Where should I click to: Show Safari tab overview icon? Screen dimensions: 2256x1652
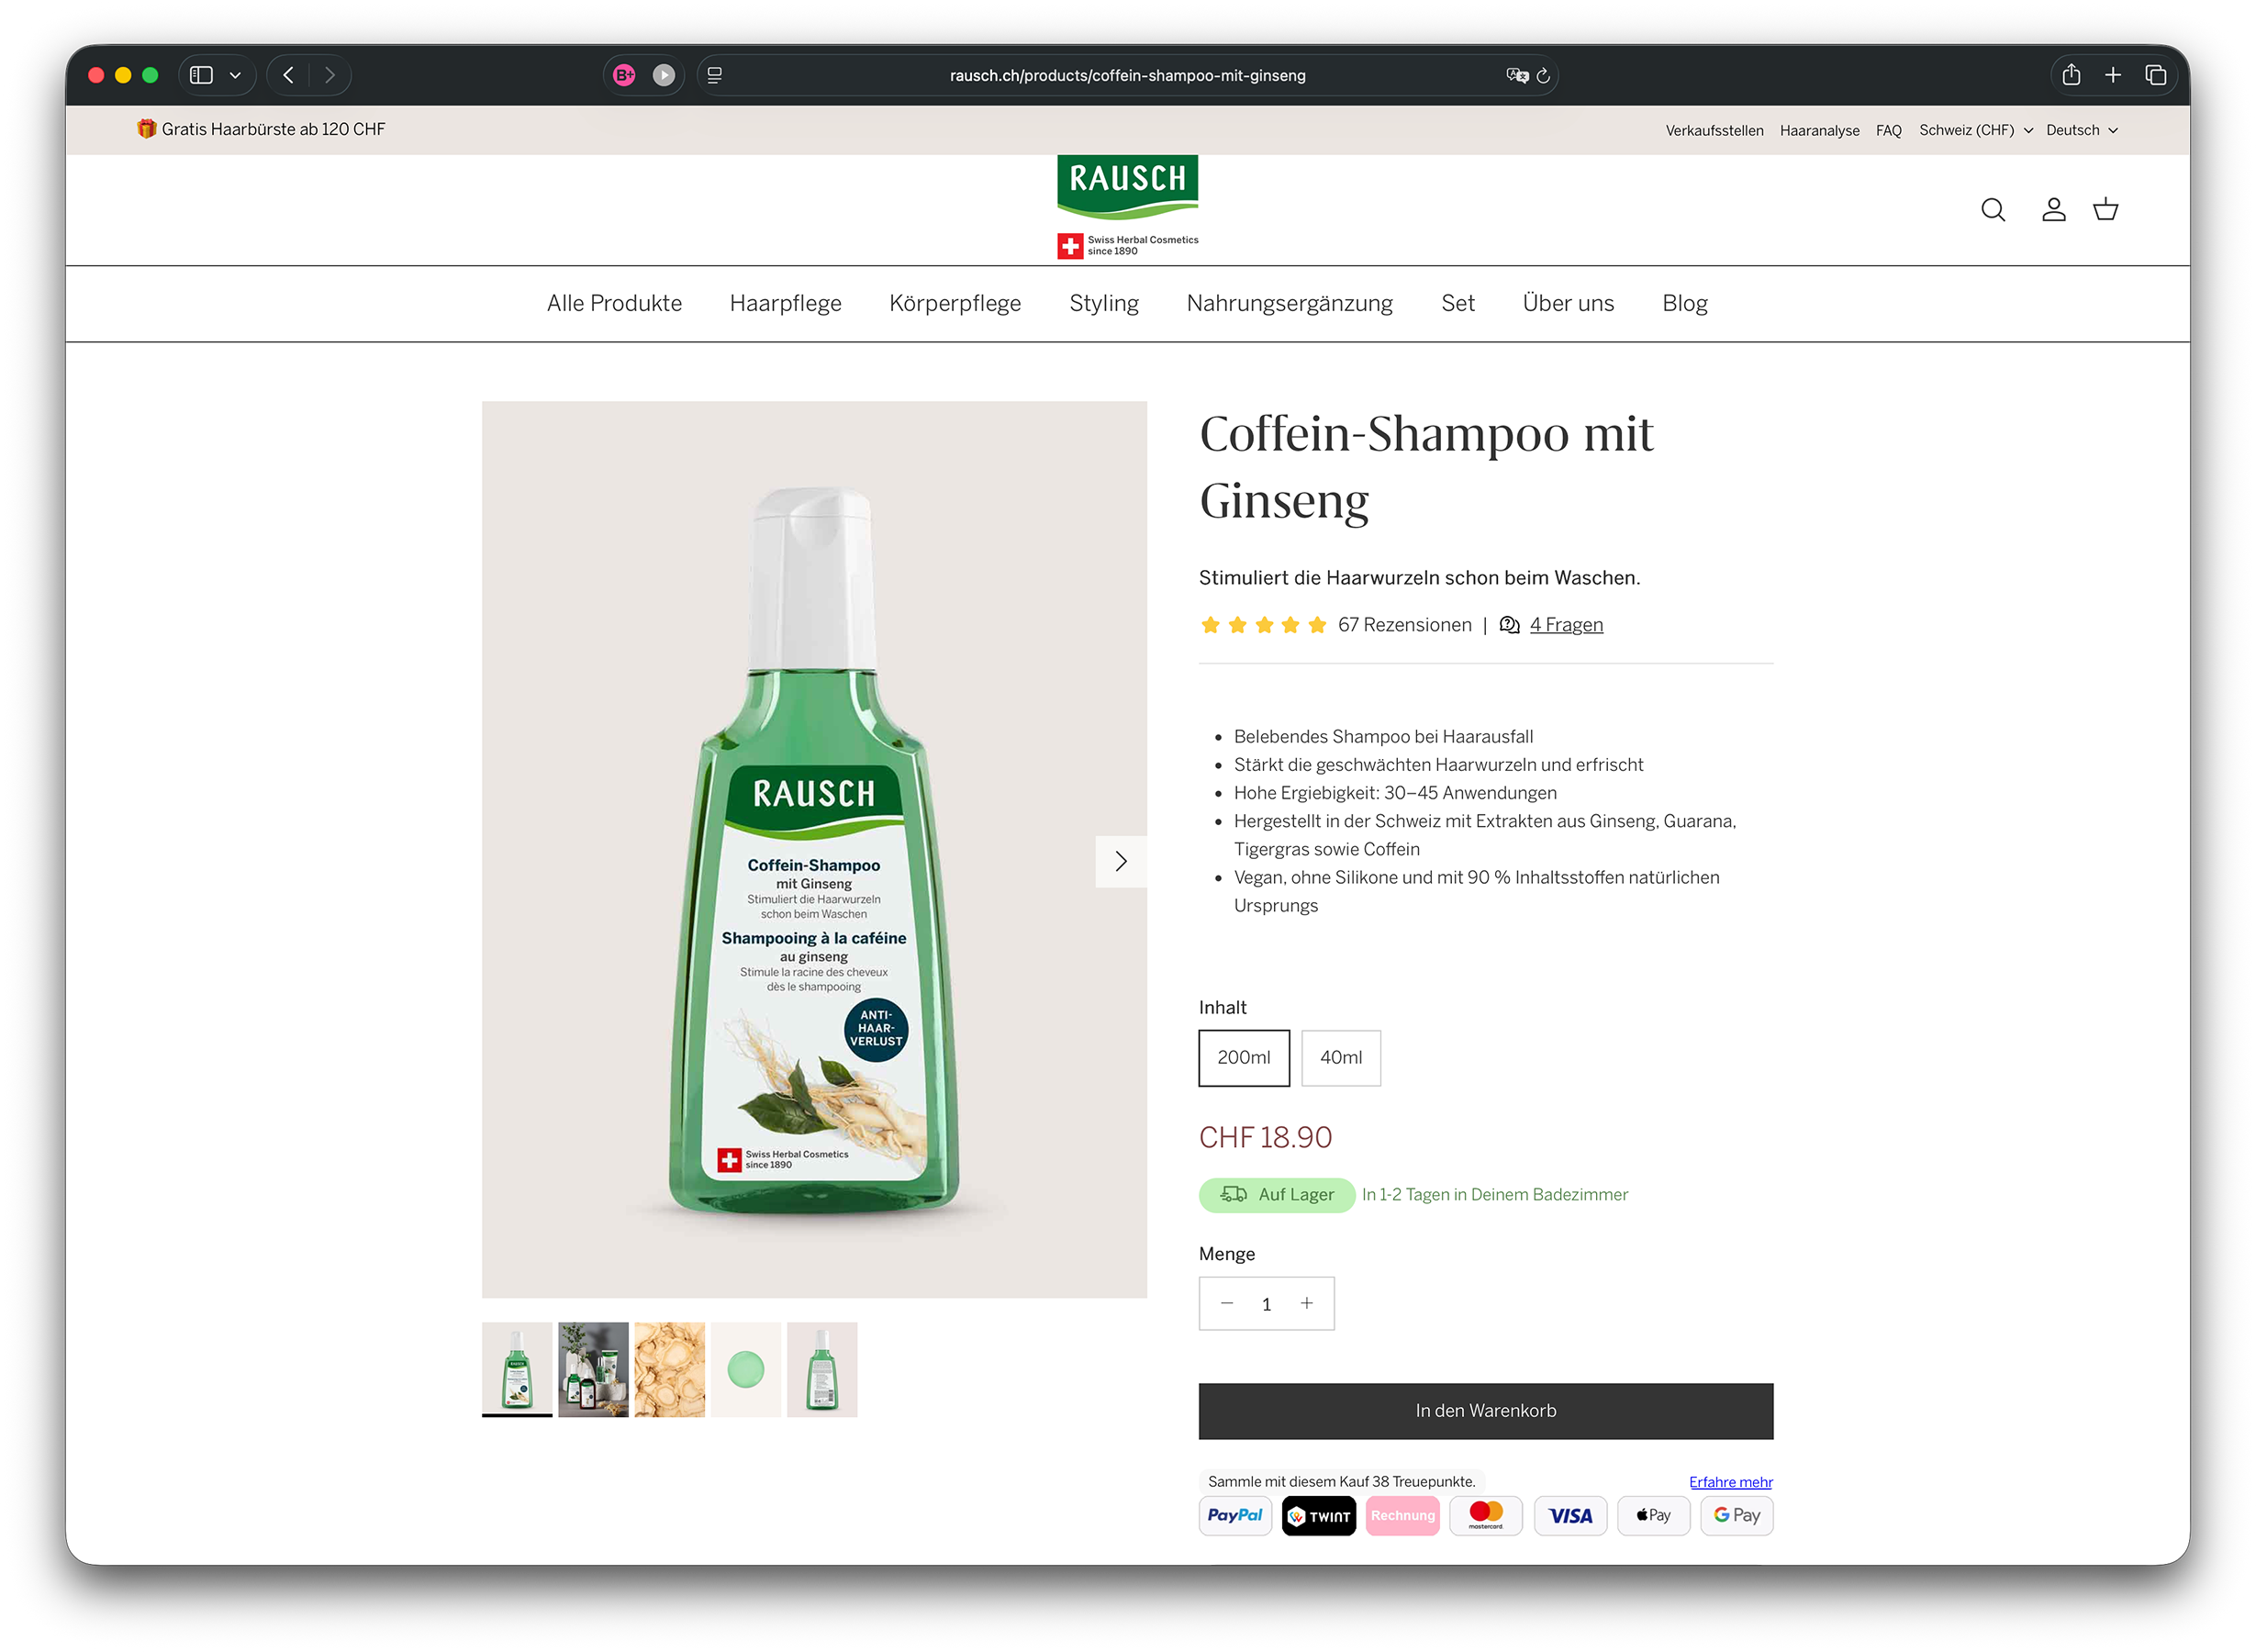tap(2155, 75)
